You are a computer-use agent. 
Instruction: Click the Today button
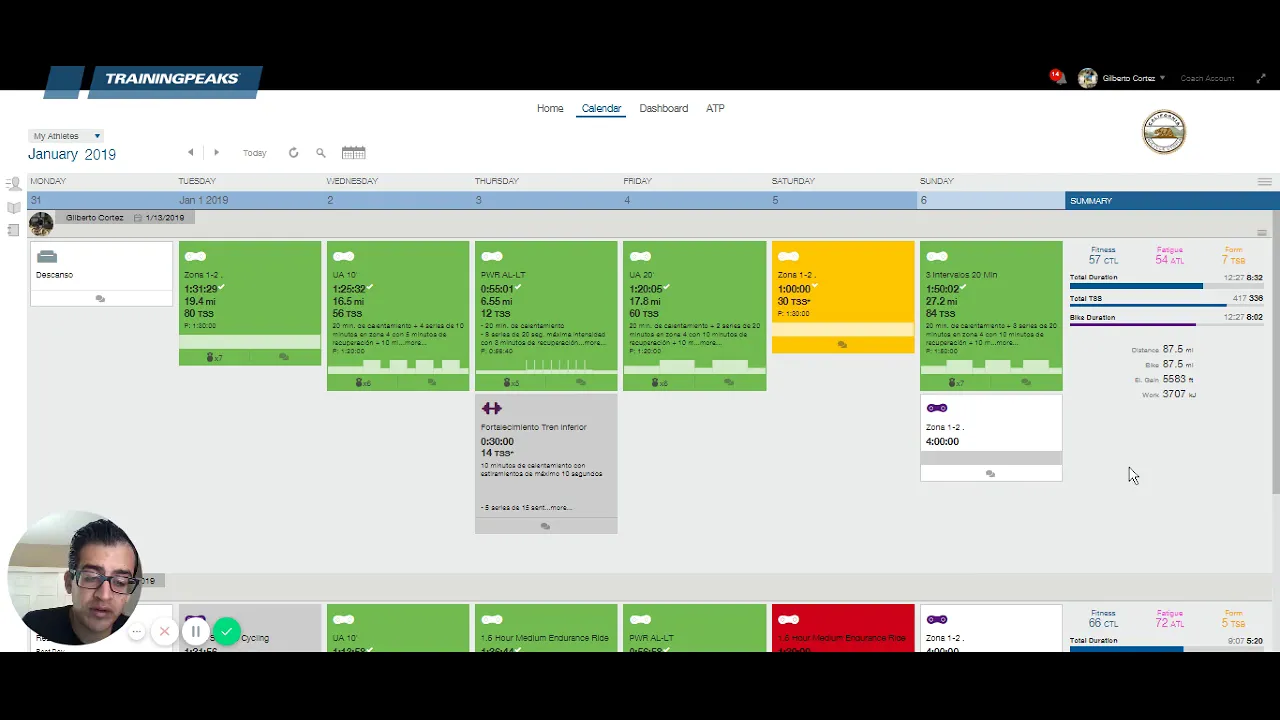[255, 153]
